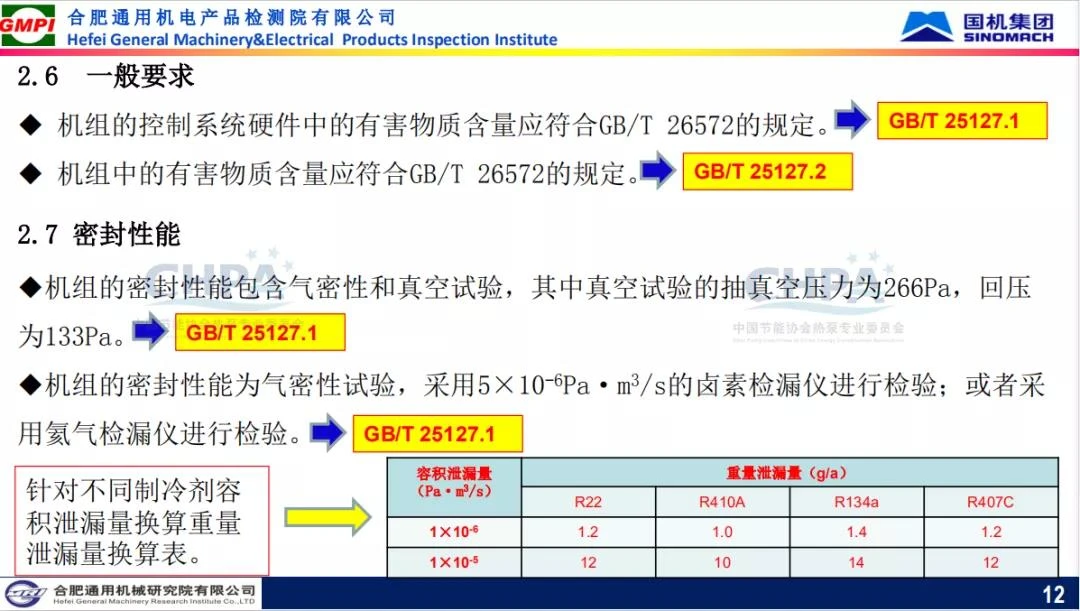The width and height of the screenshot is (1080, 611).
Task: Click the page number 12
Action: [1053, 595]
